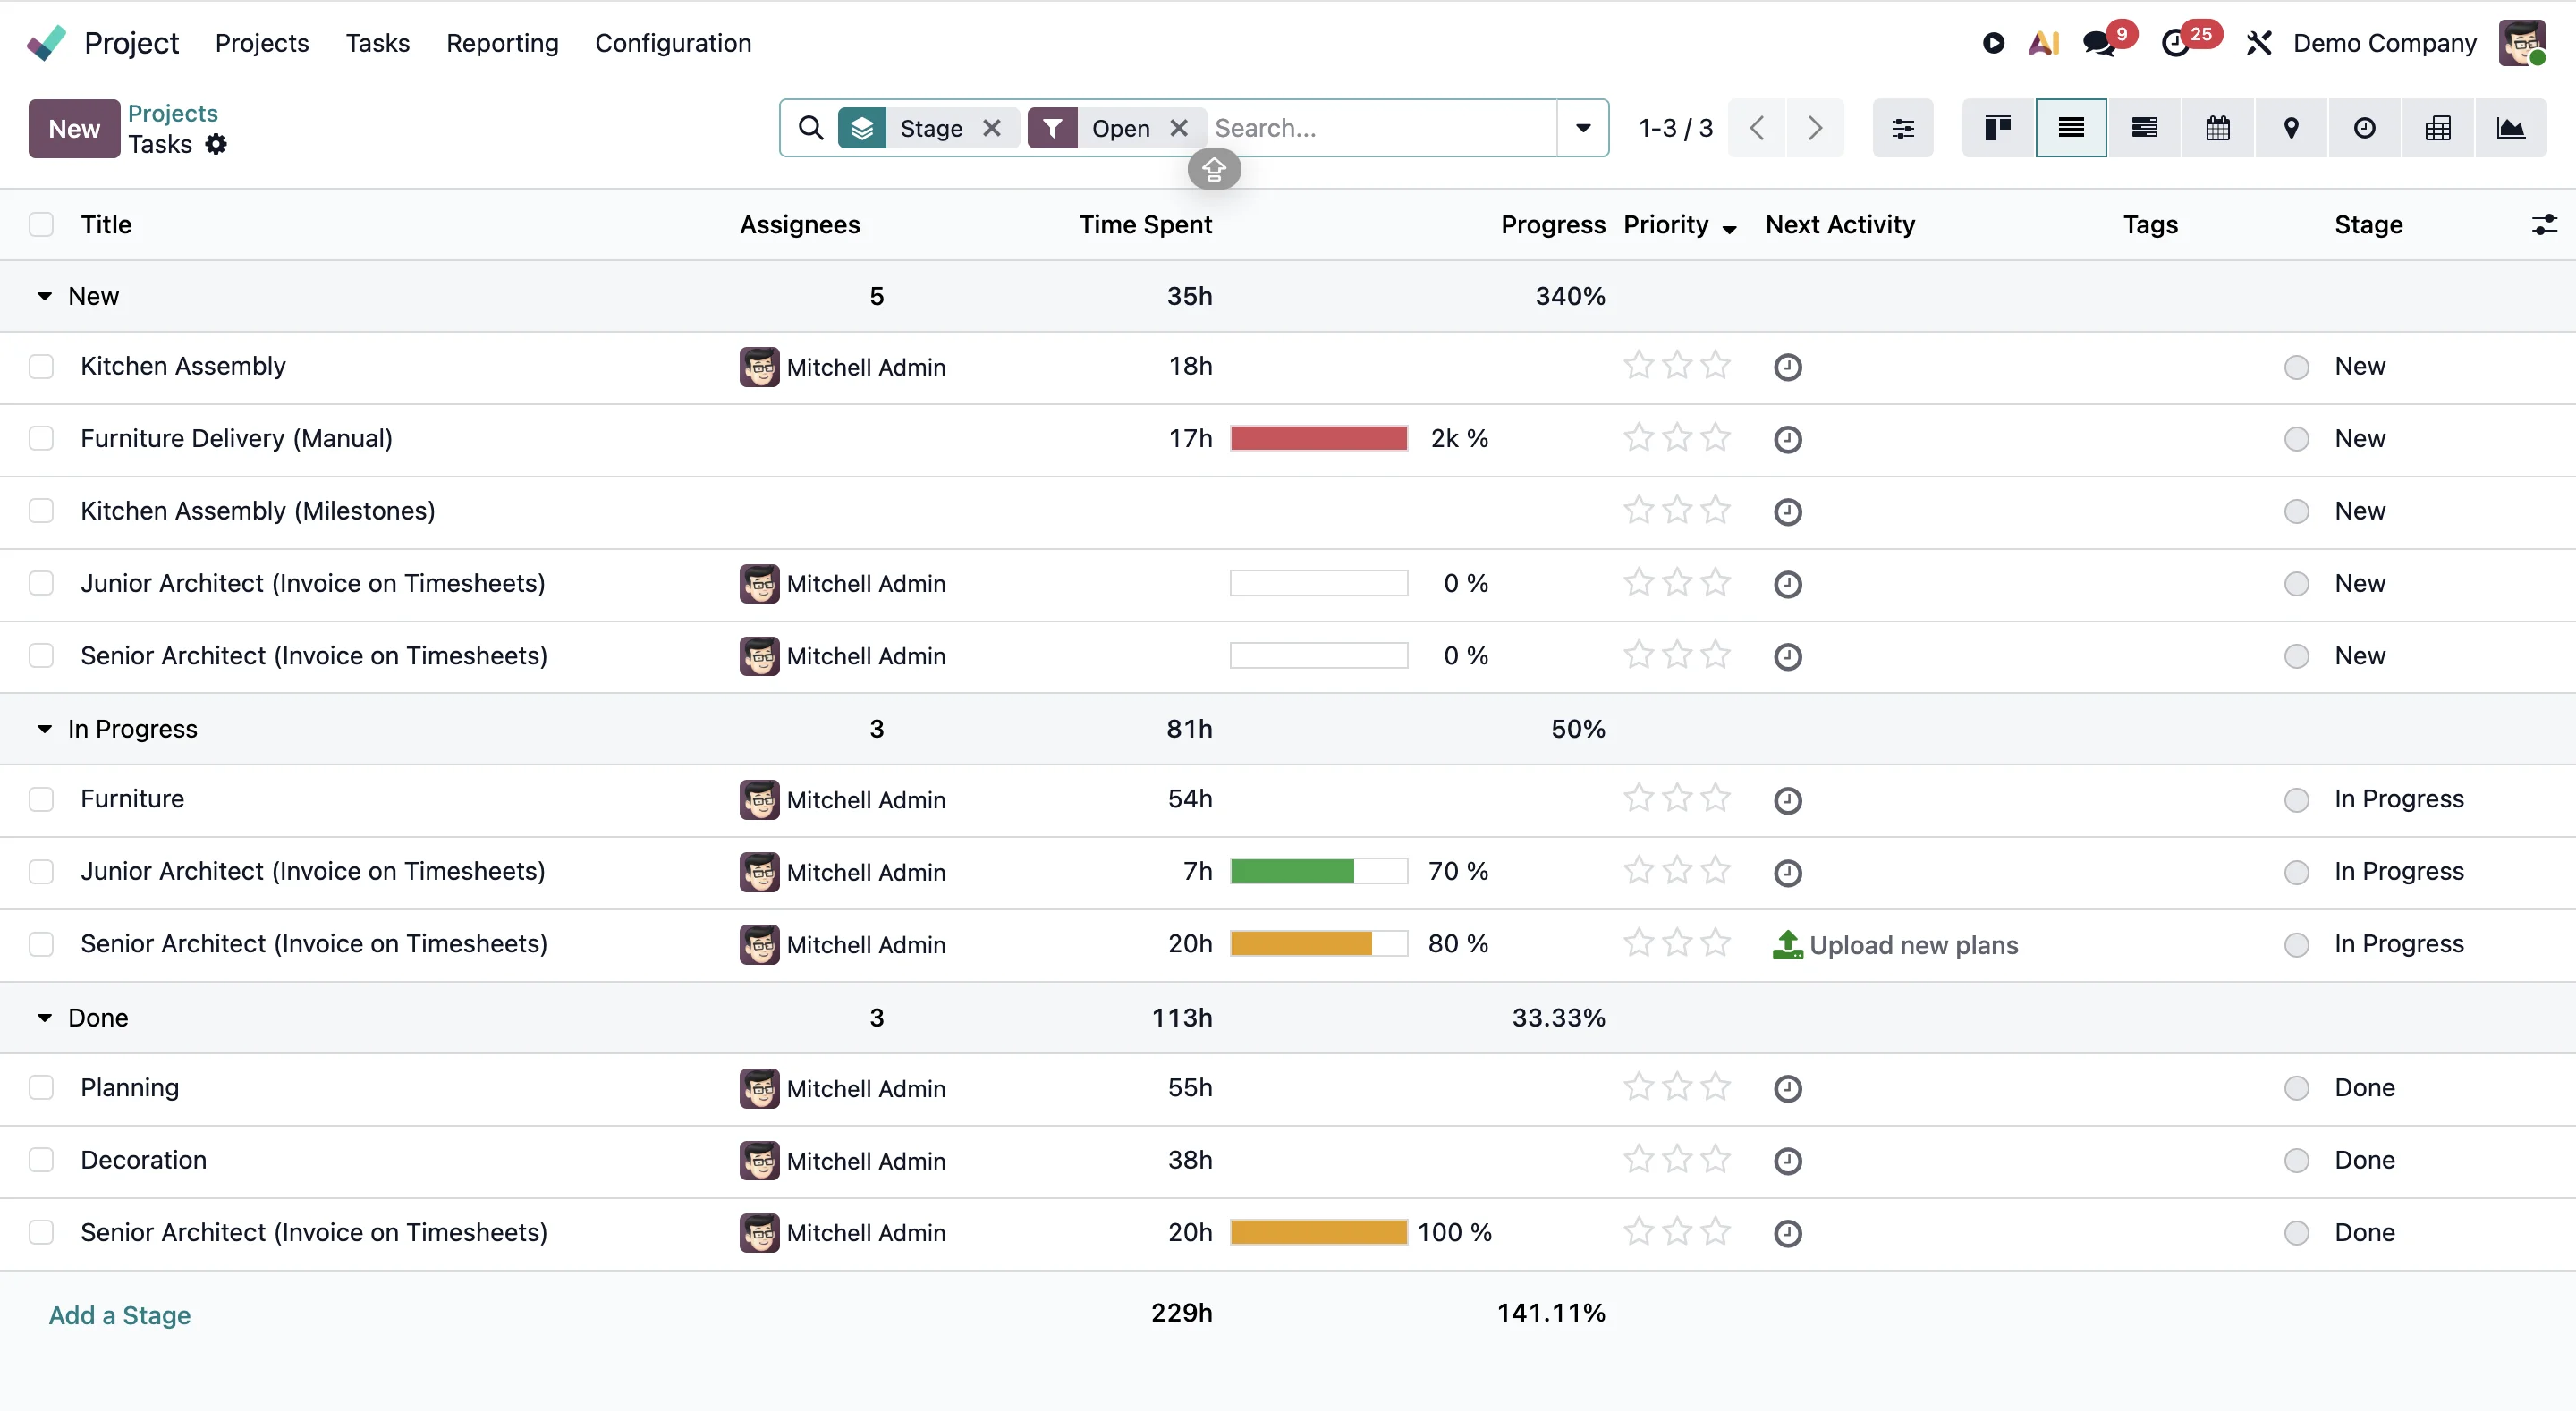Open search options dropdown arrow

[1583, 128]
